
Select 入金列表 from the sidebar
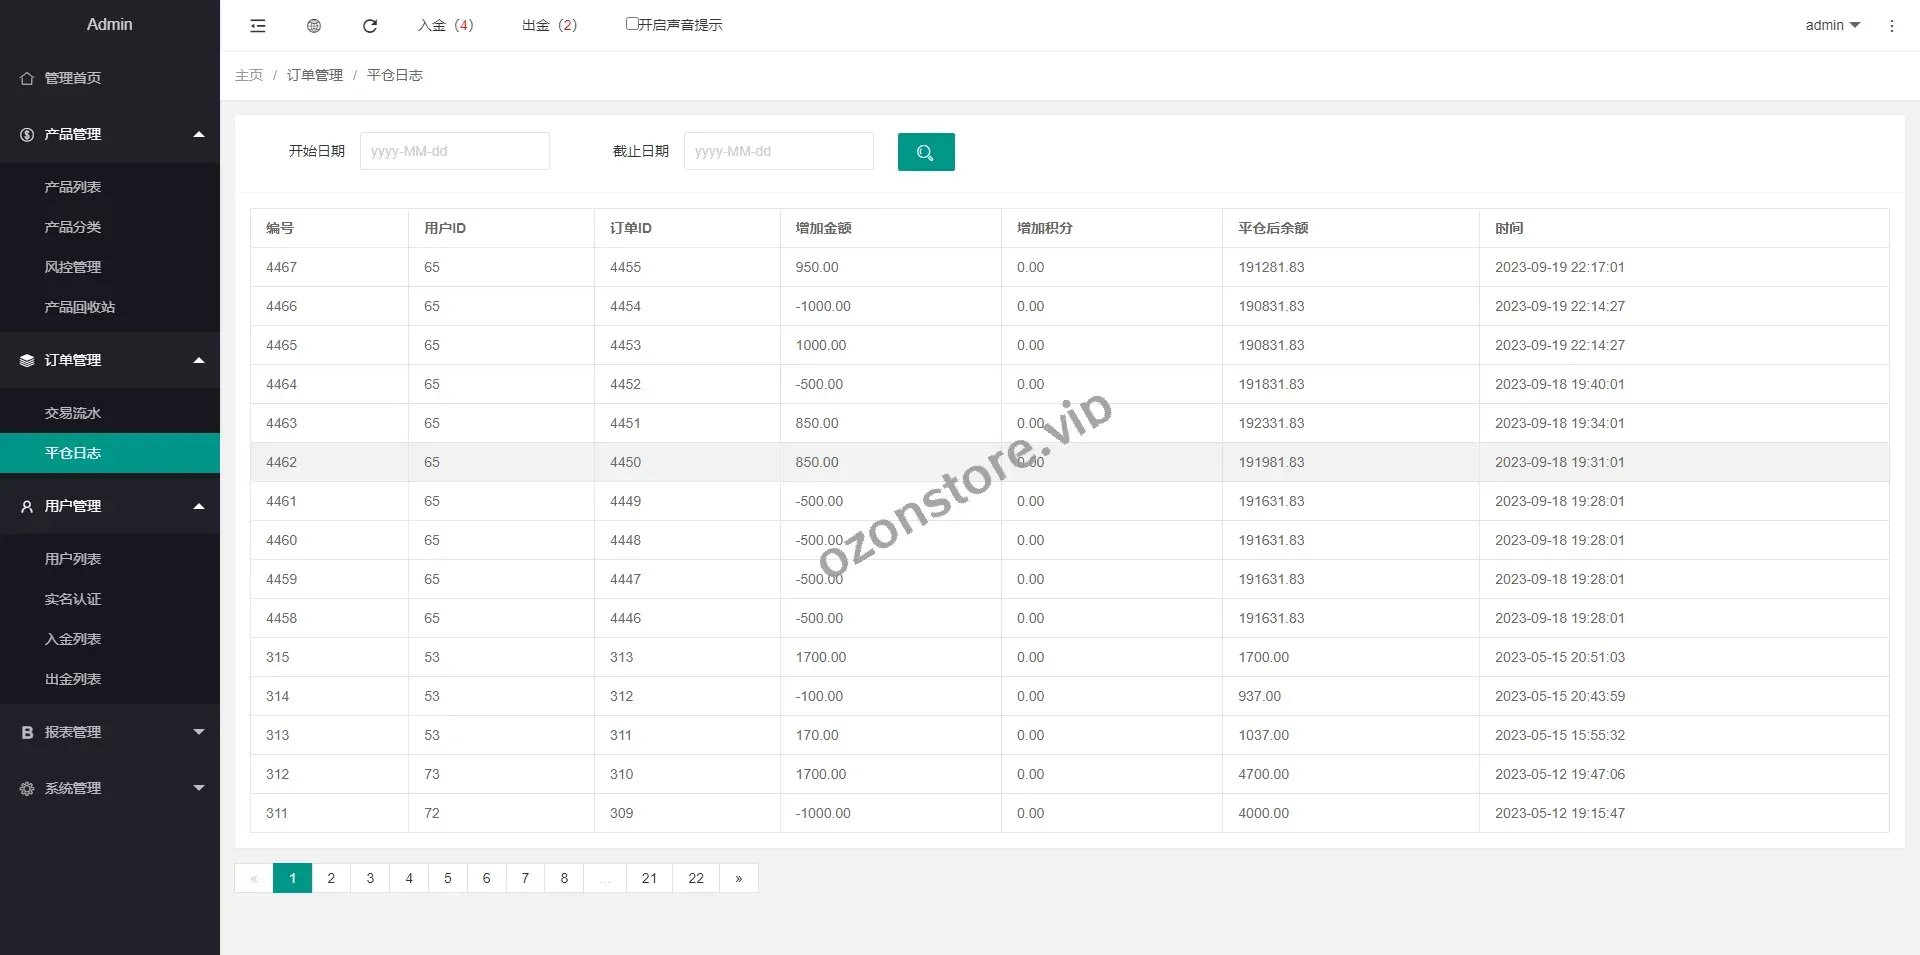click(x=73, y=639)
